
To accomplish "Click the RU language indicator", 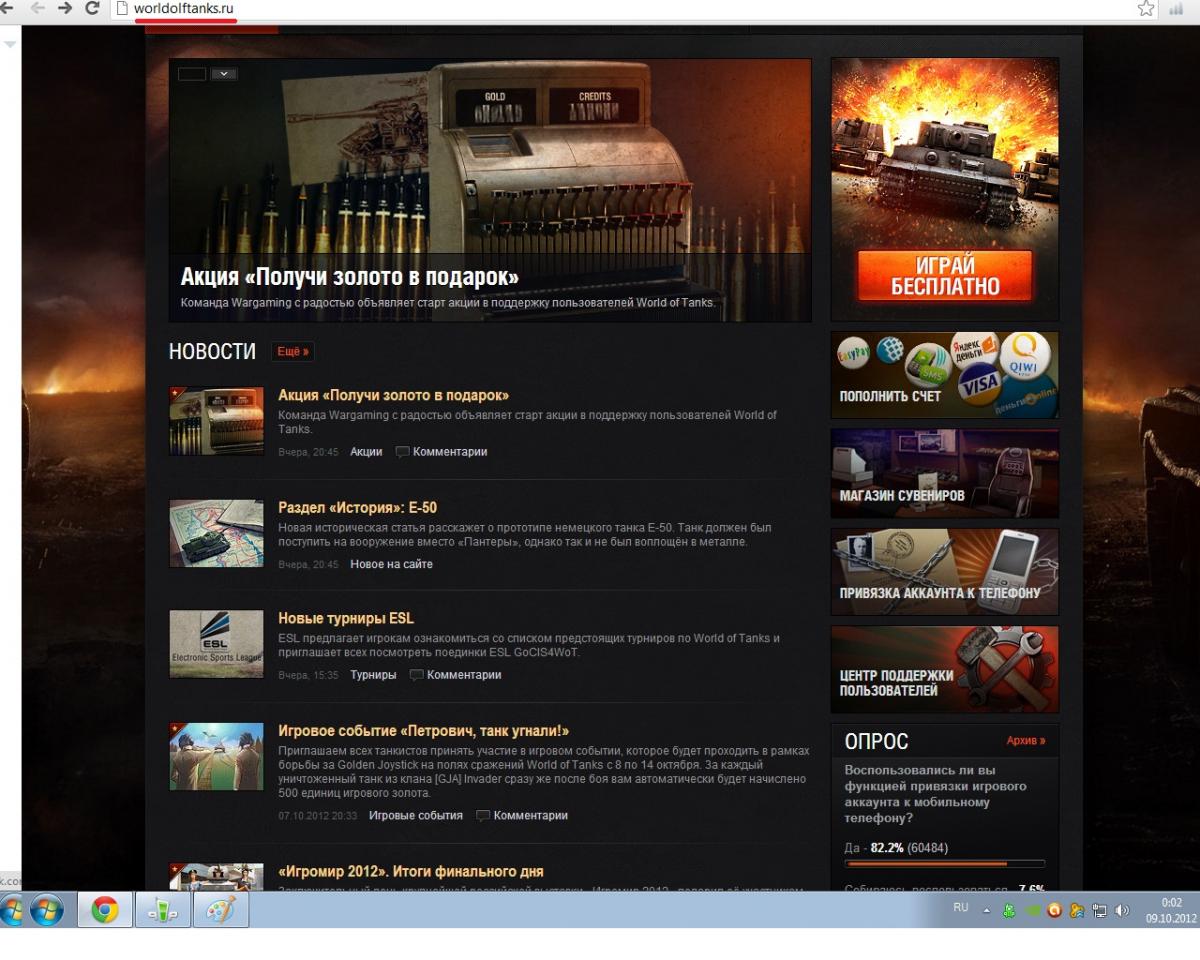I will click(961, 908).
